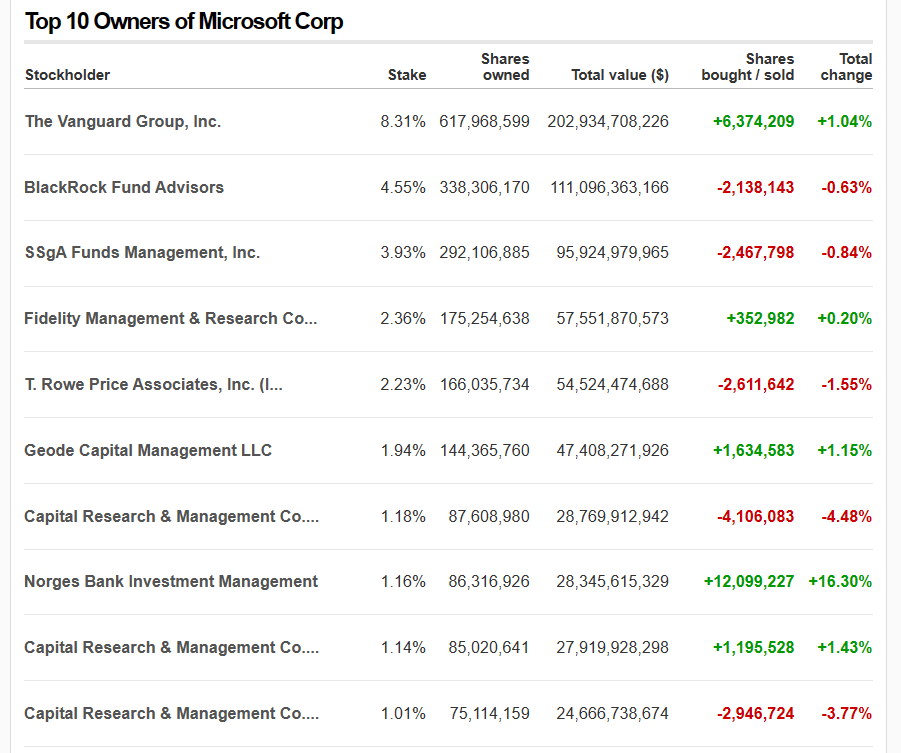Image resolution: width=901 pixels, height=753 pixels.
Task: Open SSgA Funds Management, Inc. entry
Action: click(x=143, y=252)
